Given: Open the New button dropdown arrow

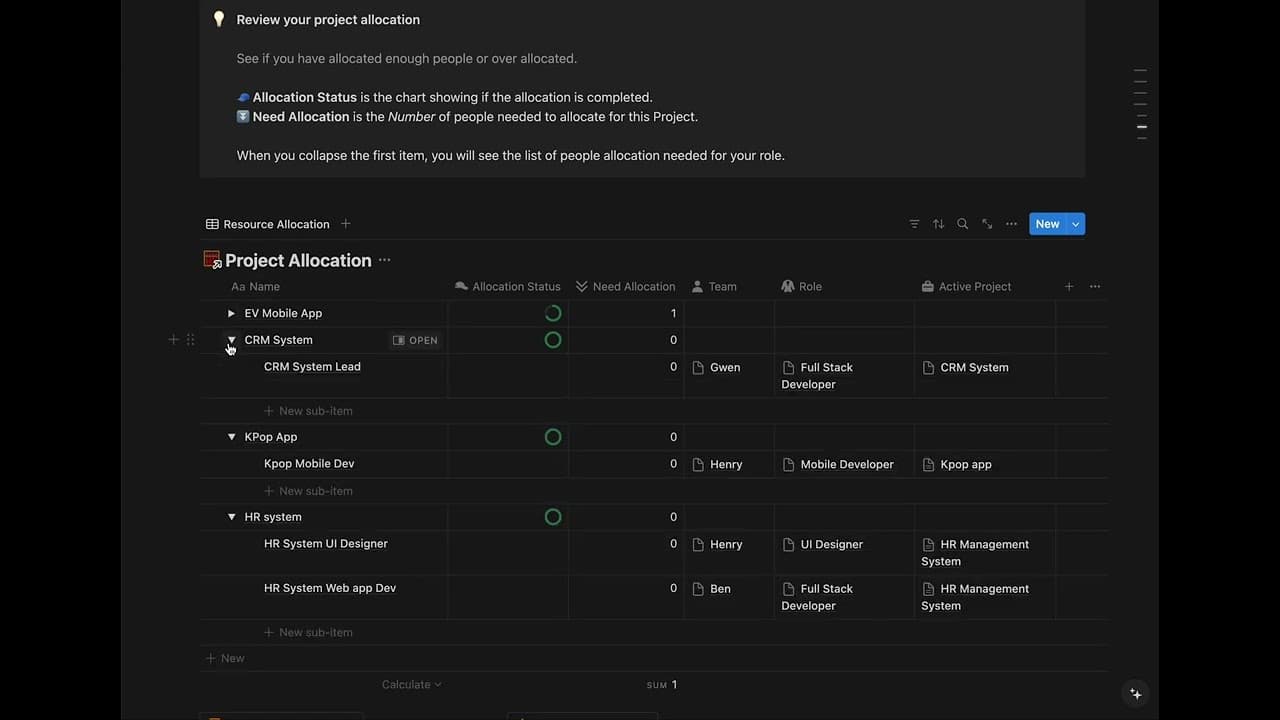Looking at the screenshot, I should click(1076, 224).
